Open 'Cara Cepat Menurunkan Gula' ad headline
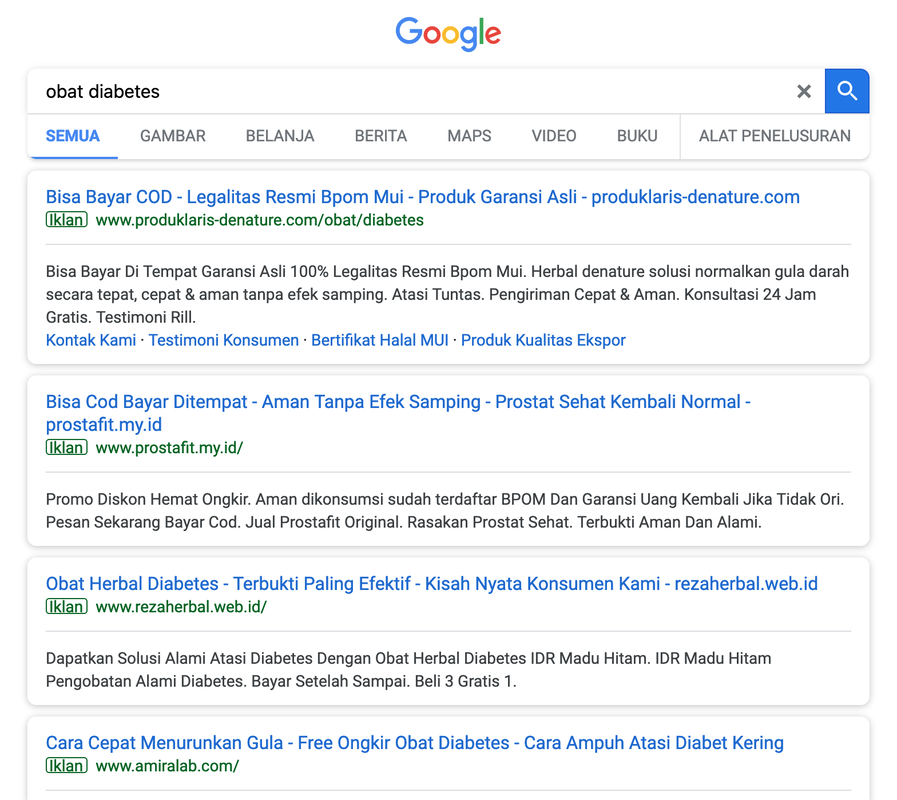 click(414, 743)
